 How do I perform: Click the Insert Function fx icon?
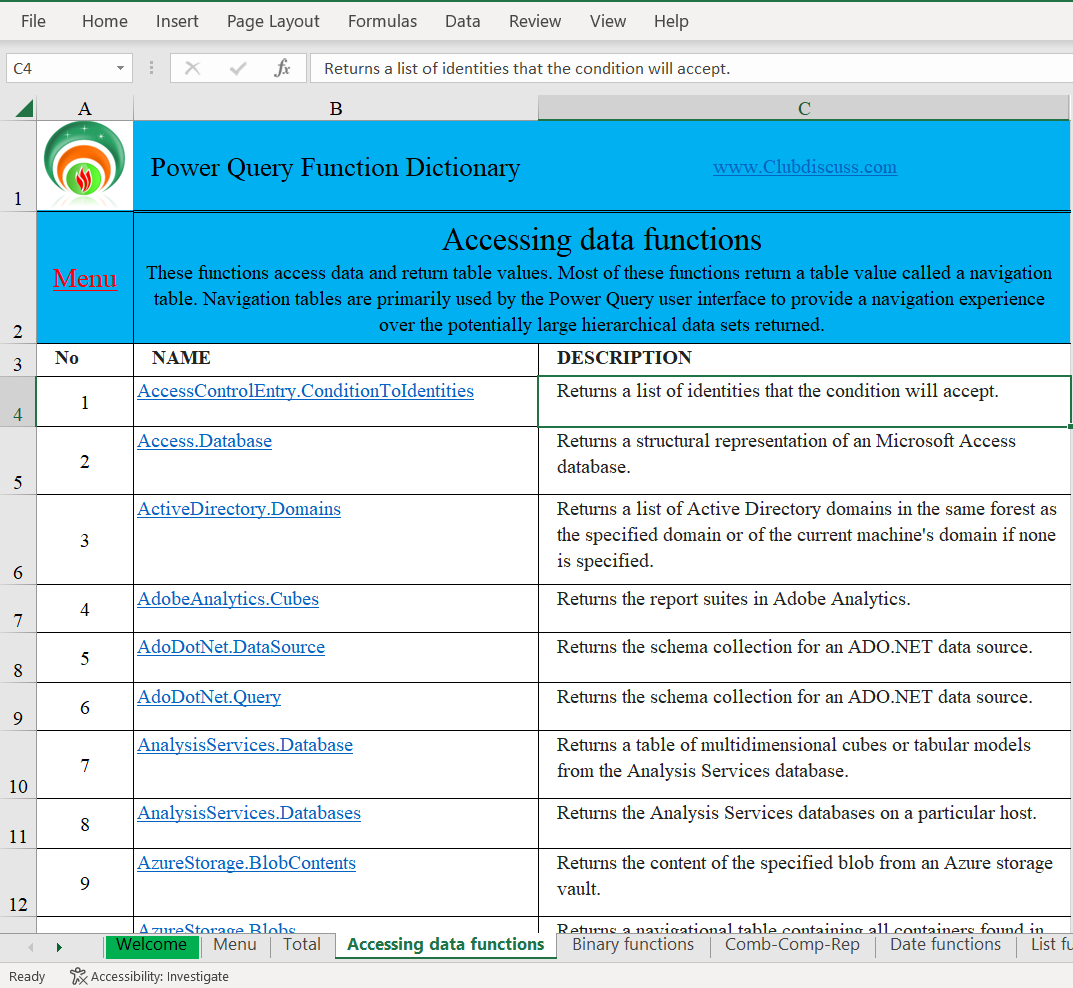pyautogui.click(x=282, y=68)
